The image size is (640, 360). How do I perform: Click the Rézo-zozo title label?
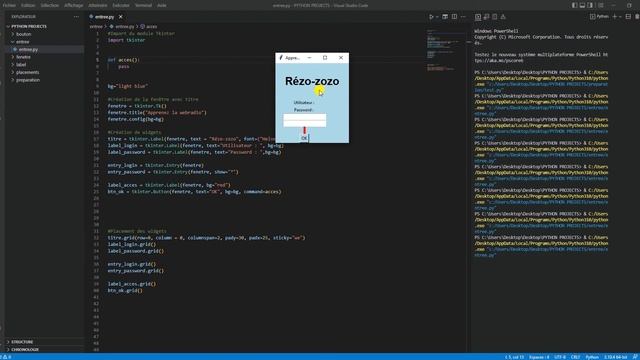tap(312, 81)
